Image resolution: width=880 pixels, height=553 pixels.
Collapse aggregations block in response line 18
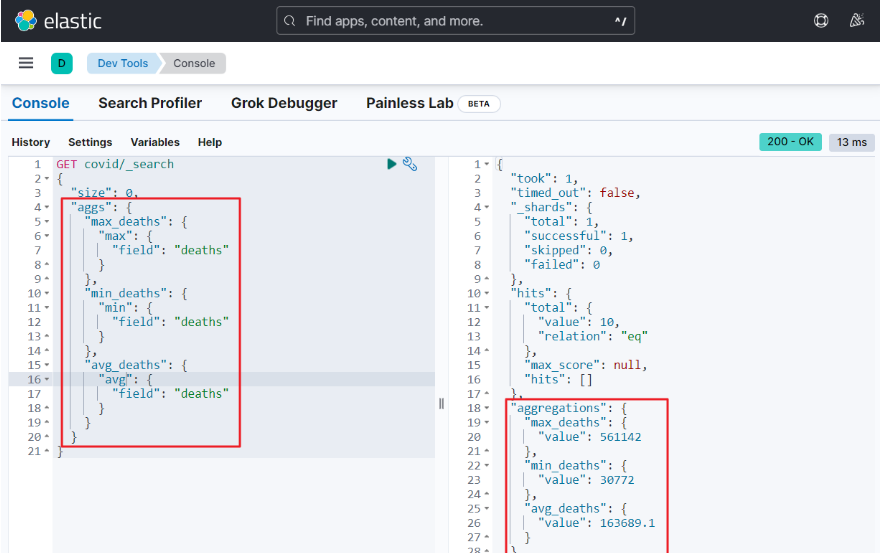click(x=487, y=408)
